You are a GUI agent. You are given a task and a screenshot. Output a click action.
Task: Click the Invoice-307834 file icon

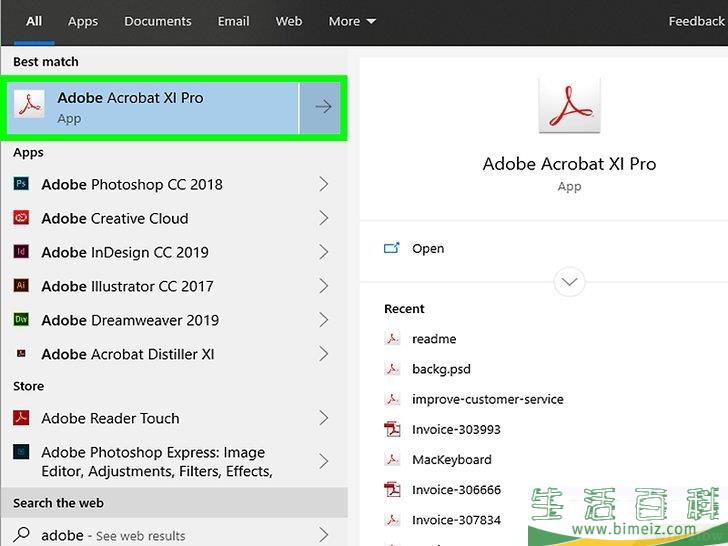click(392, 520)
